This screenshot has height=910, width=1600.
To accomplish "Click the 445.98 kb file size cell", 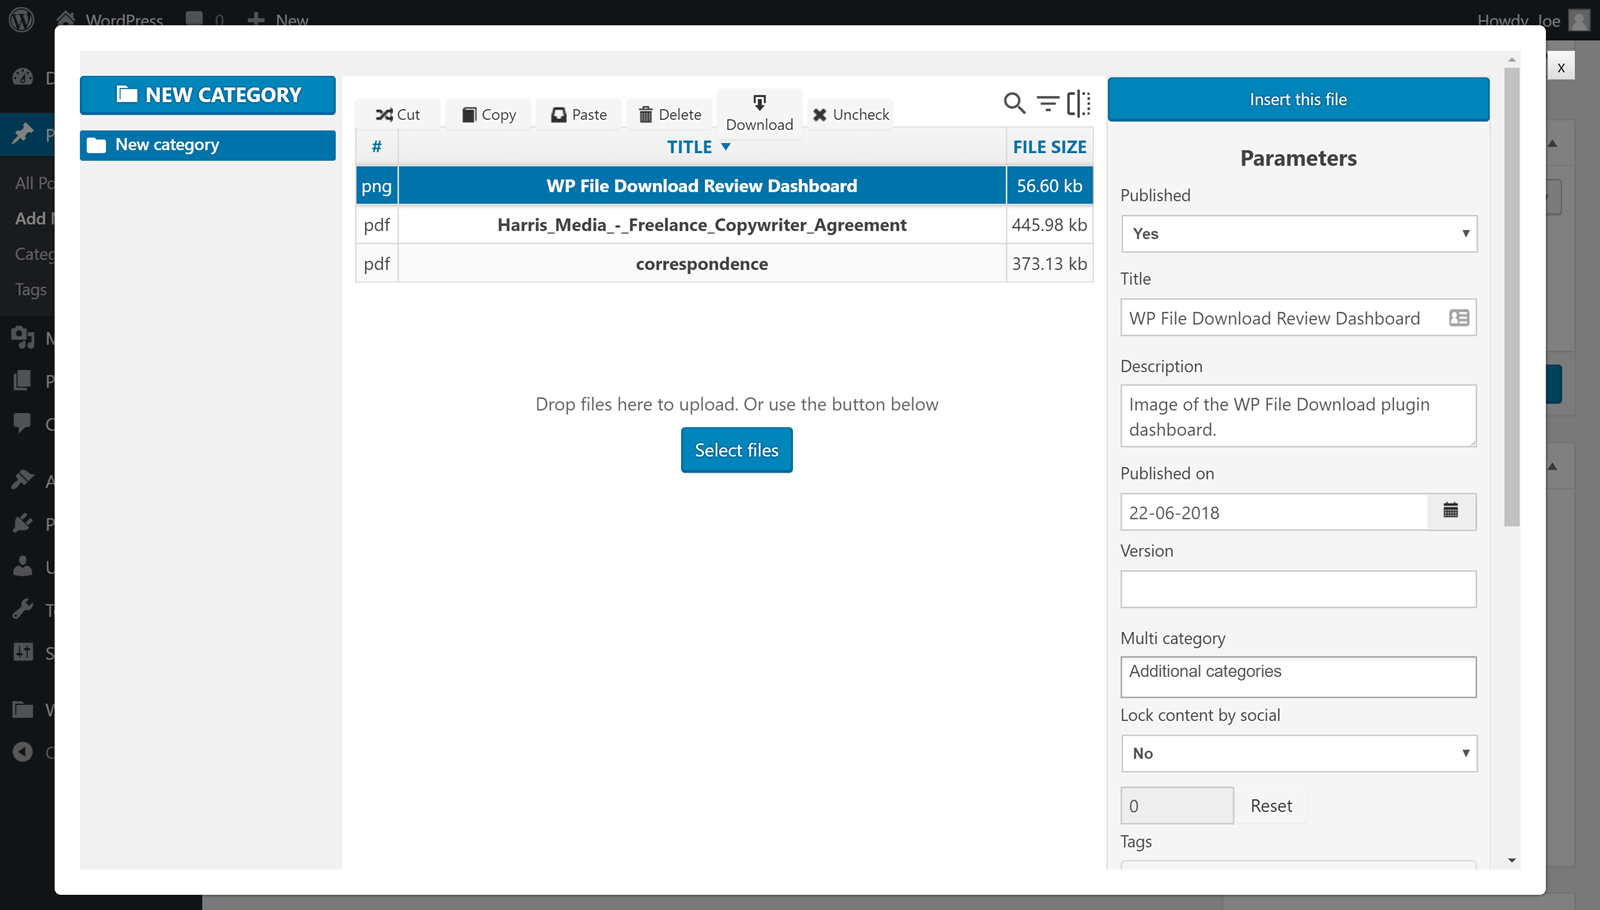I will [1049, 225].
